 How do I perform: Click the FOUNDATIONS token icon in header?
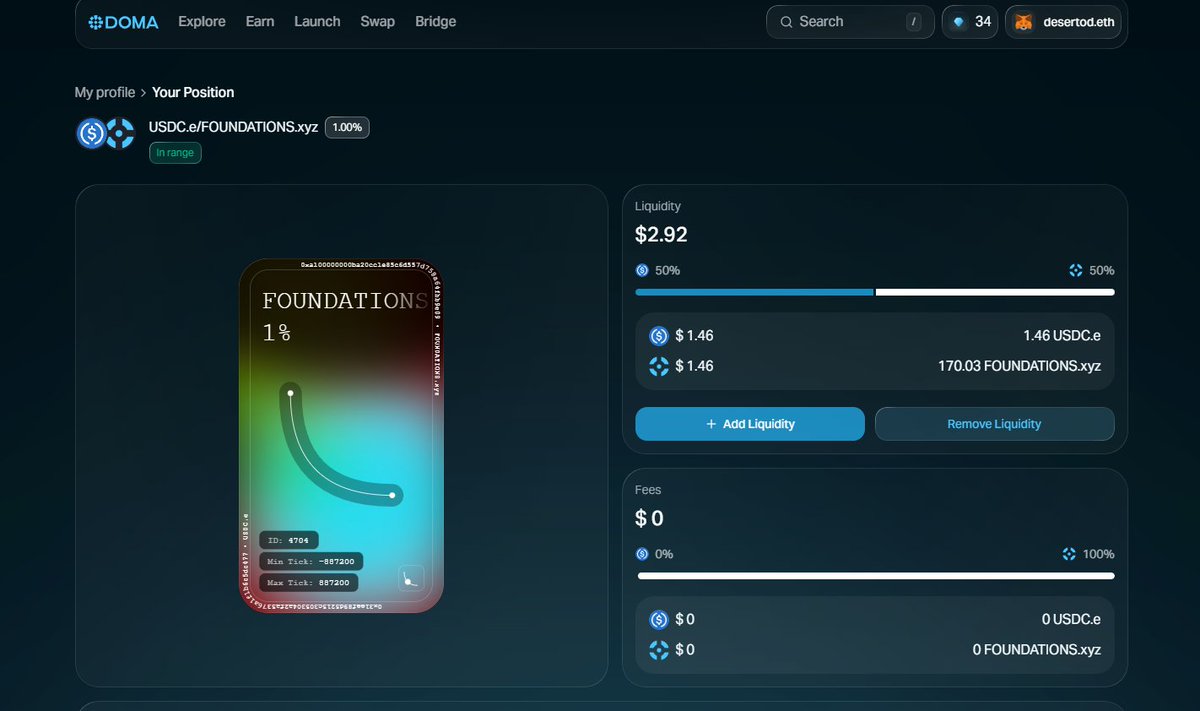tap(120, 133)
